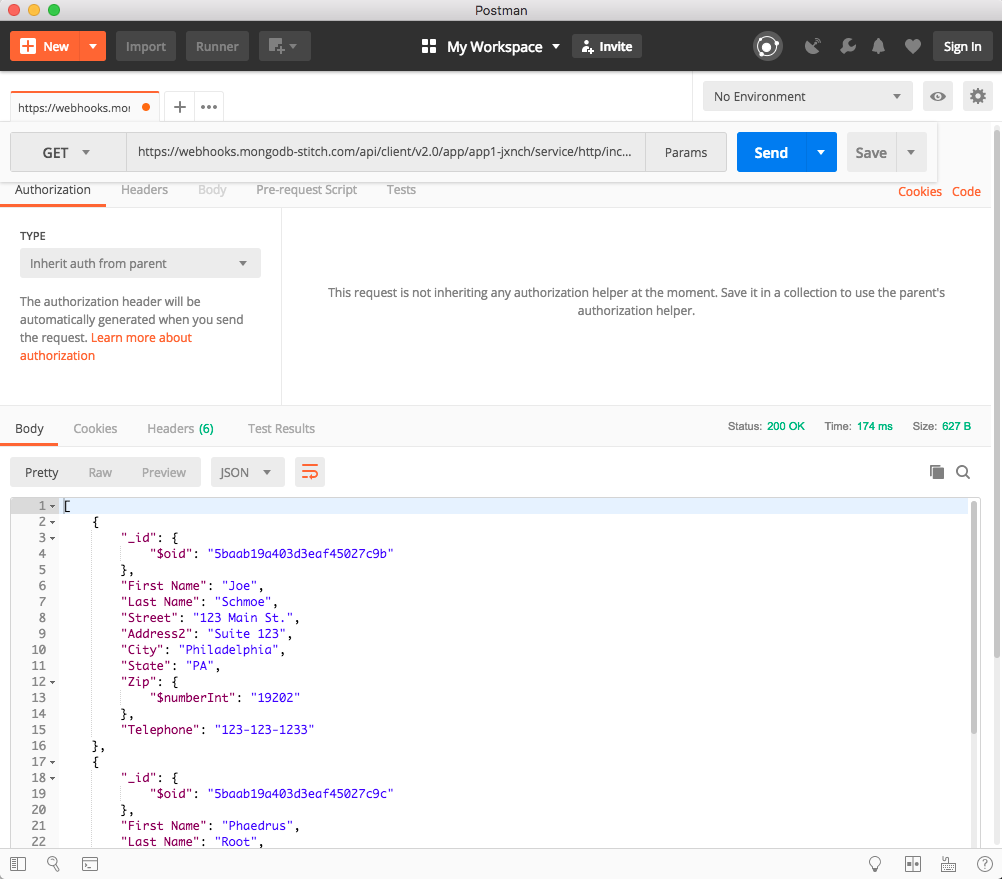Image resolution: width=1002 pixels, height=879 pixels.
Task: Open the GET method dropdown
Action: click(x=67, y=153)
